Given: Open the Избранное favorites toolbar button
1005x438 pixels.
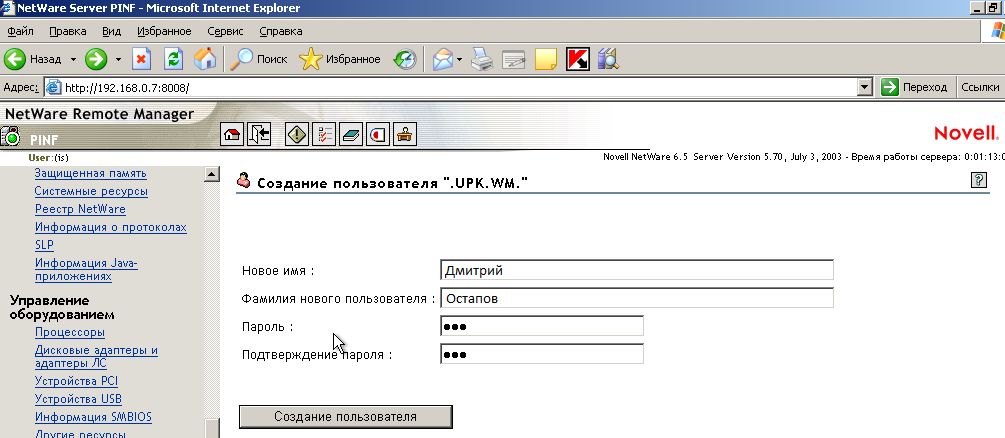Looking at the screenshot, I should pyautogui.click(x=340, y=59).
